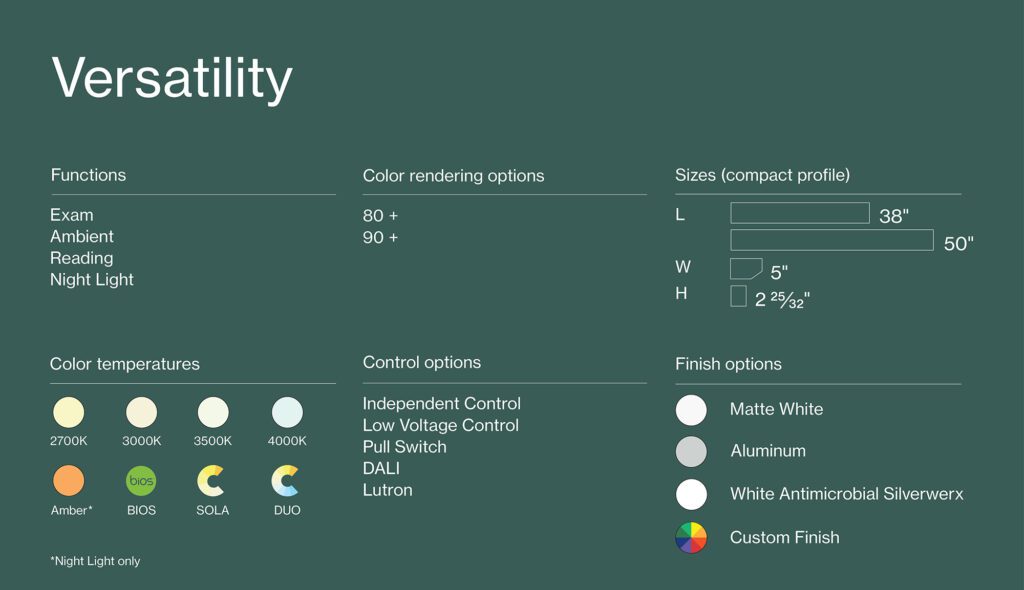Click the 38-inch length bar diagram
The image size is (1024, 590).
click(x=799, y=213)
